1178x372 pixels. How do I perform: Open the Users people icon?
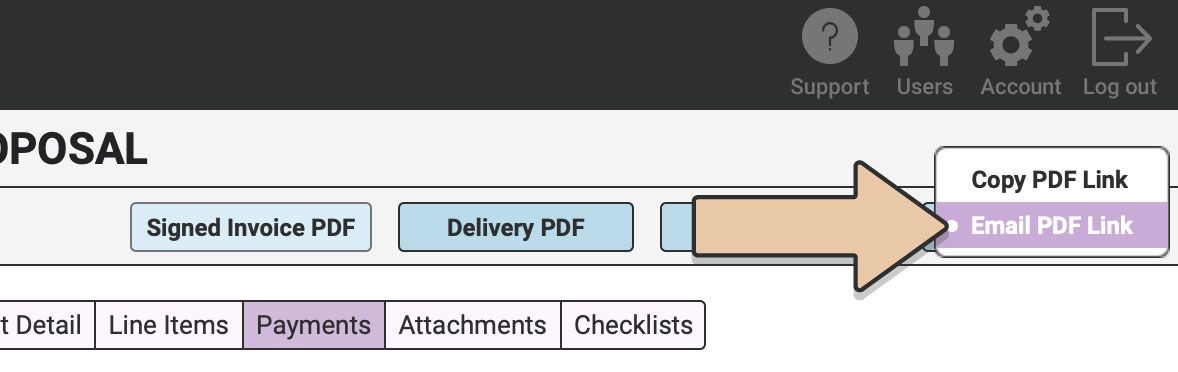[x=924, y=36]
